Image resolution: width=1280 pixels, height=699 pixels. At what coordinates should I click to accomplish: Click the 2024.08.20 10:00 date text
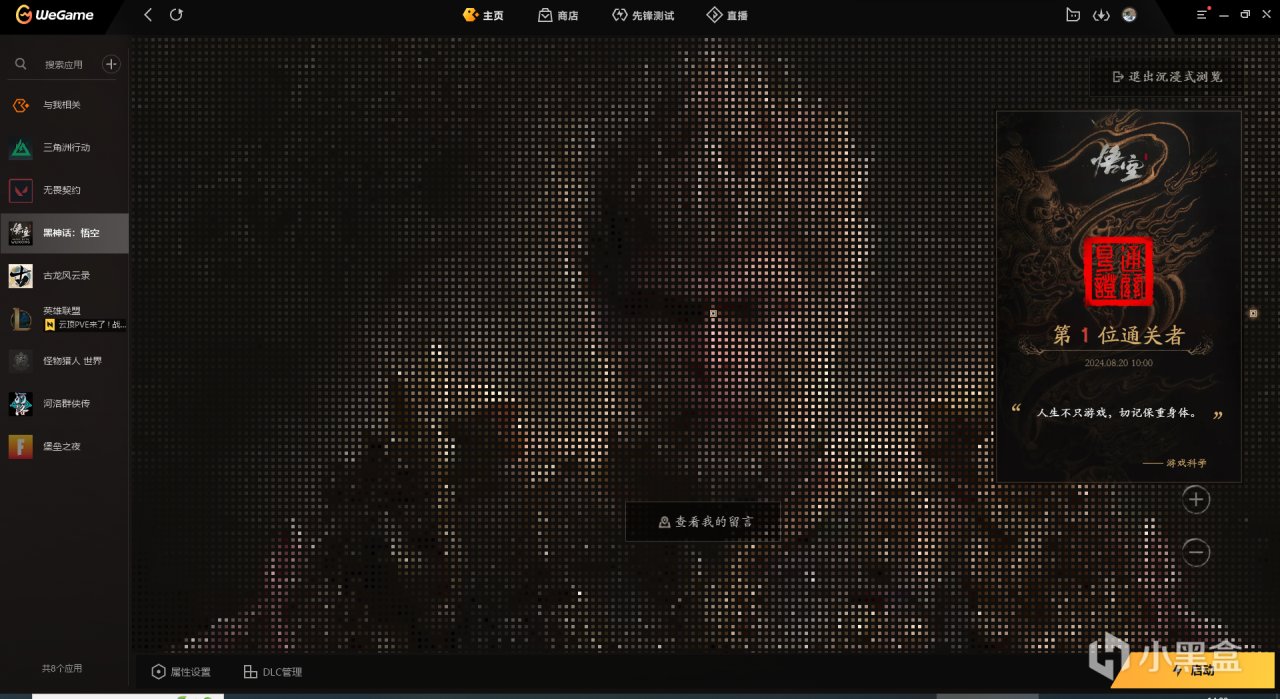click(1118, 363)
